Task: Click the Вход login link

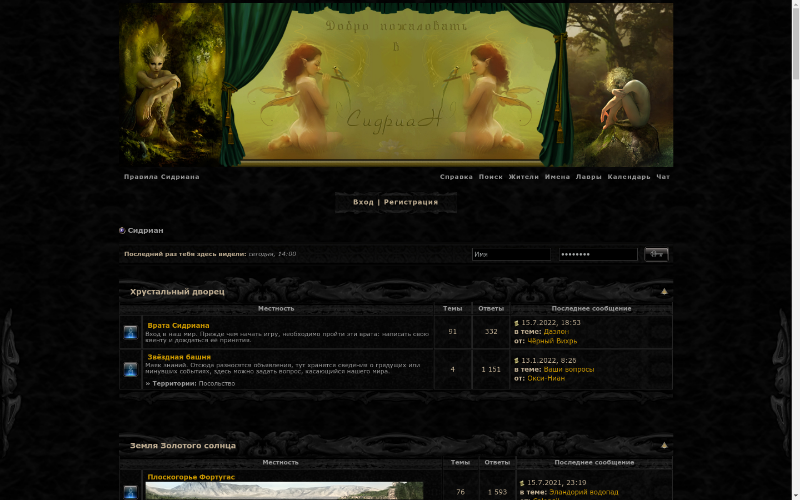Action: 363,202
